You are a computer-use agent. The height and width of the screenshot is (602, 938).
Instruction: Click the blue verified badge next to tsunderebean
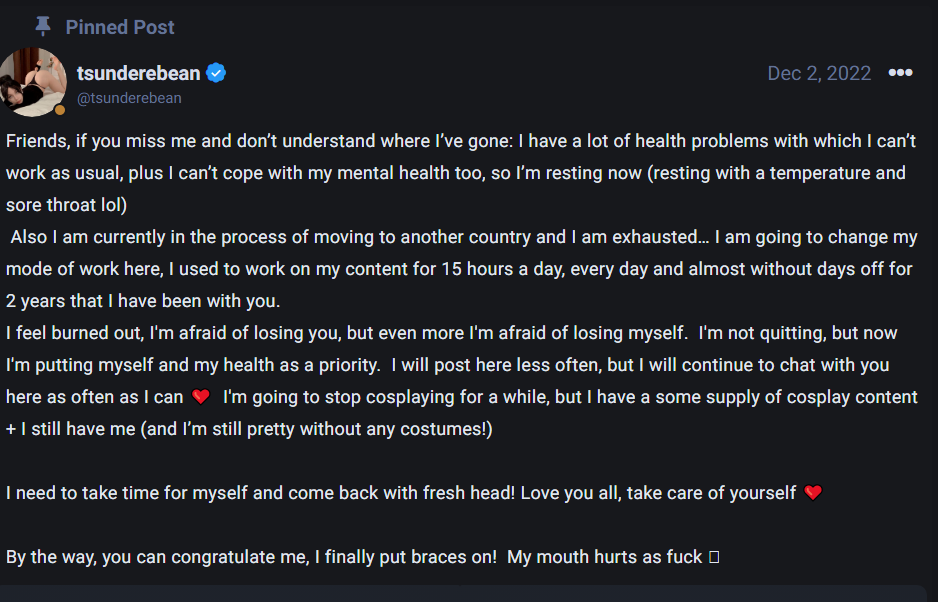(216, 73)
